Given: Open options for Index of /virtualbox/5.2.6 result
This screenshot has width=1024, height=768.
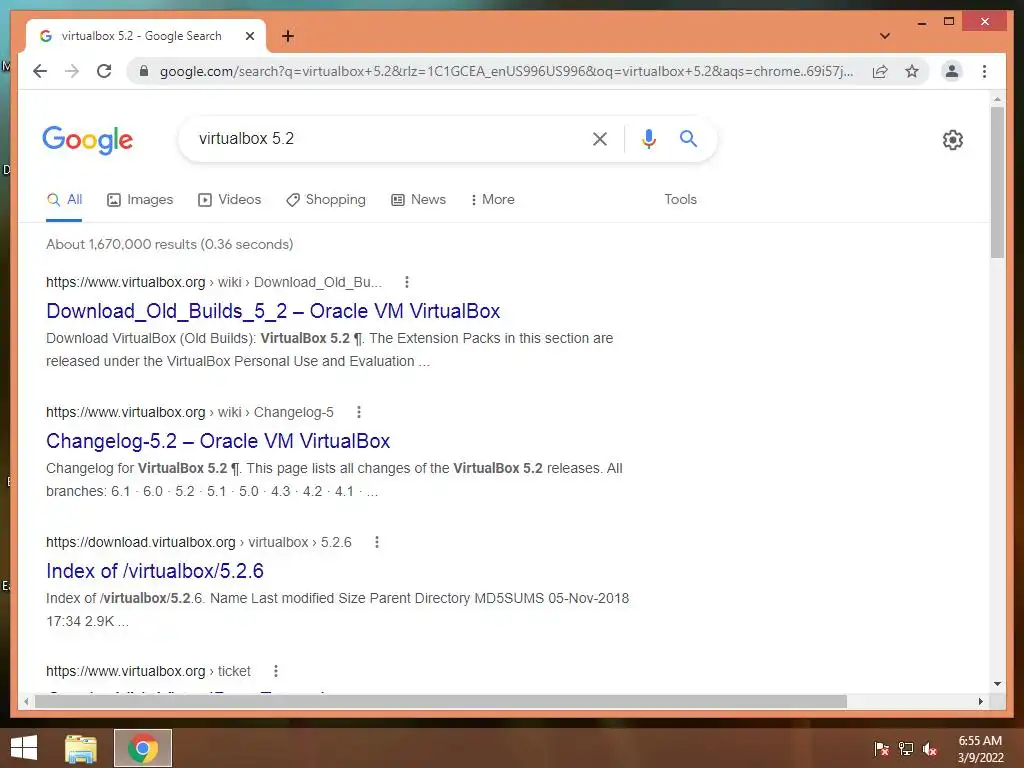Looking at the screenshot, I should (x=377, y=542).
